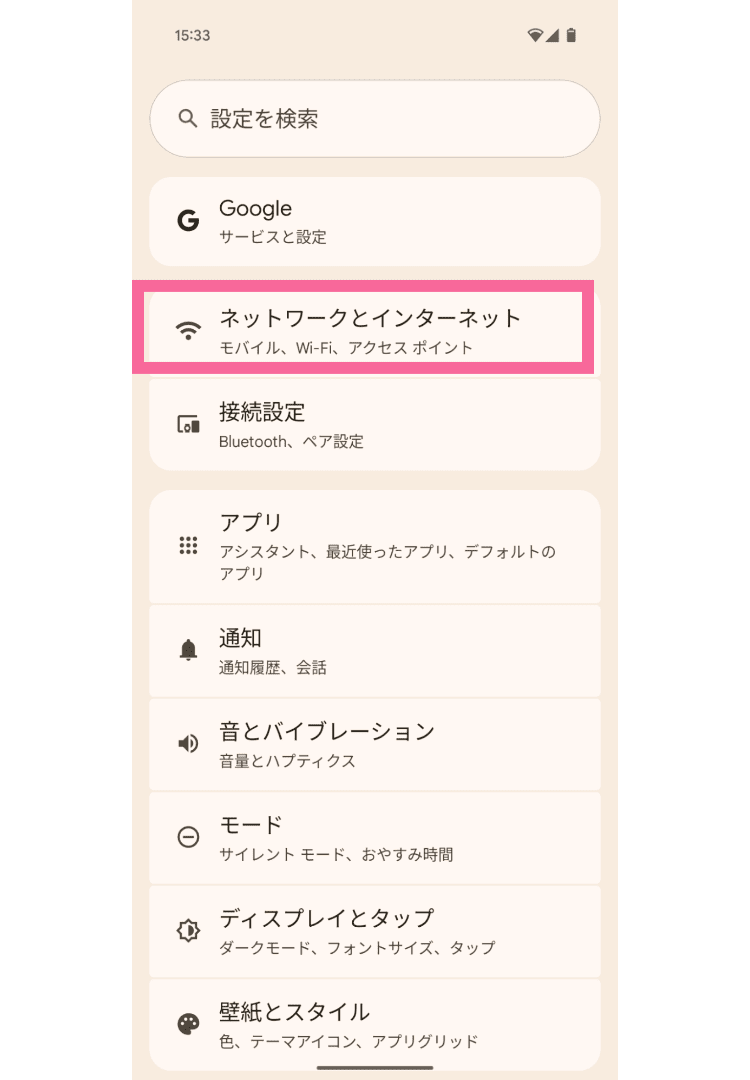
Task: Tap the notification bell icon
Action: [x=188, y=650]
